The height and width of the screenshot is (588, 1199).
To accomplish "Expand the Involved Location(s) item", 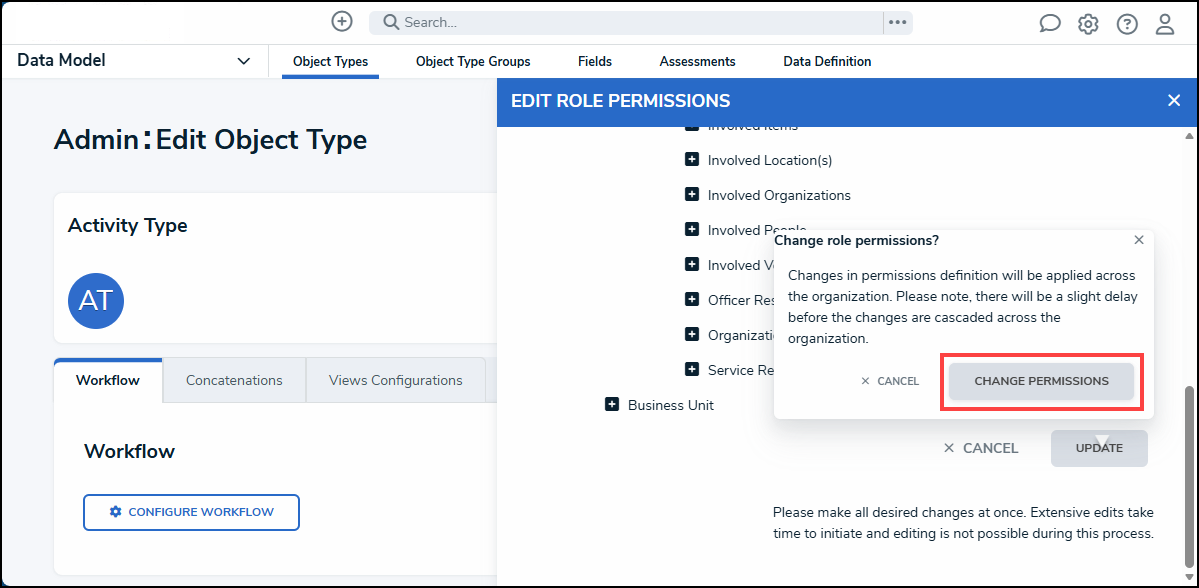I will [x=691, y=159].
